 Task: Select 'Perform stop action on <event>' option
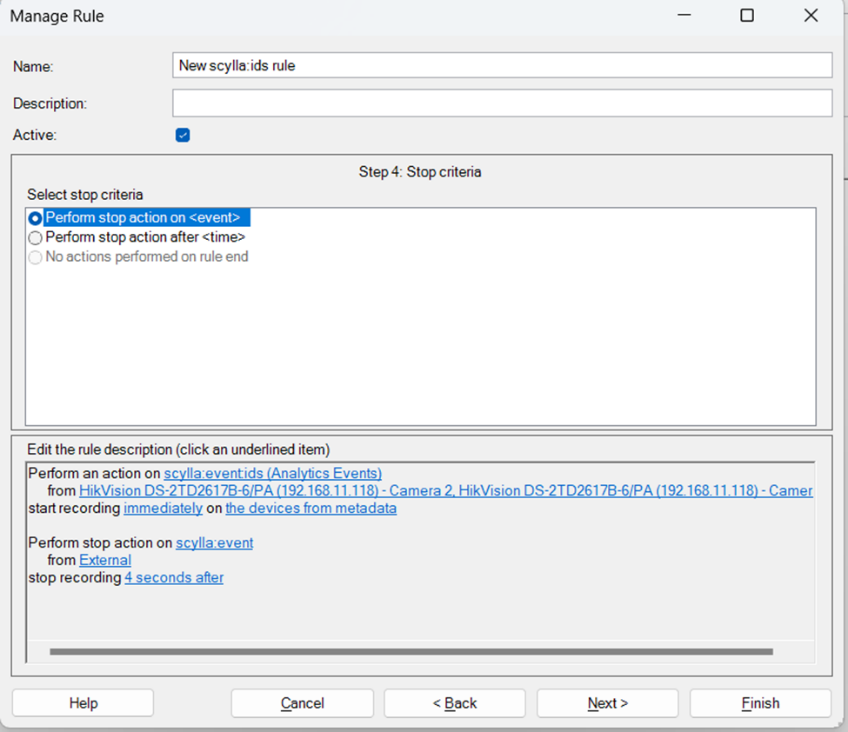[x=36, y=218]
